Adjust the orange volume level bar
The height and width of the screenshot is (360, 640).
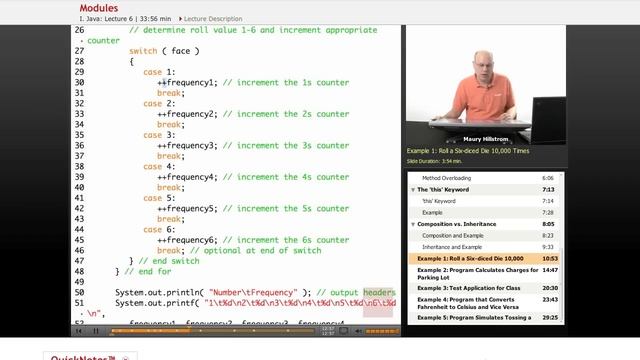pyautogui.click(x=382, y=331)
